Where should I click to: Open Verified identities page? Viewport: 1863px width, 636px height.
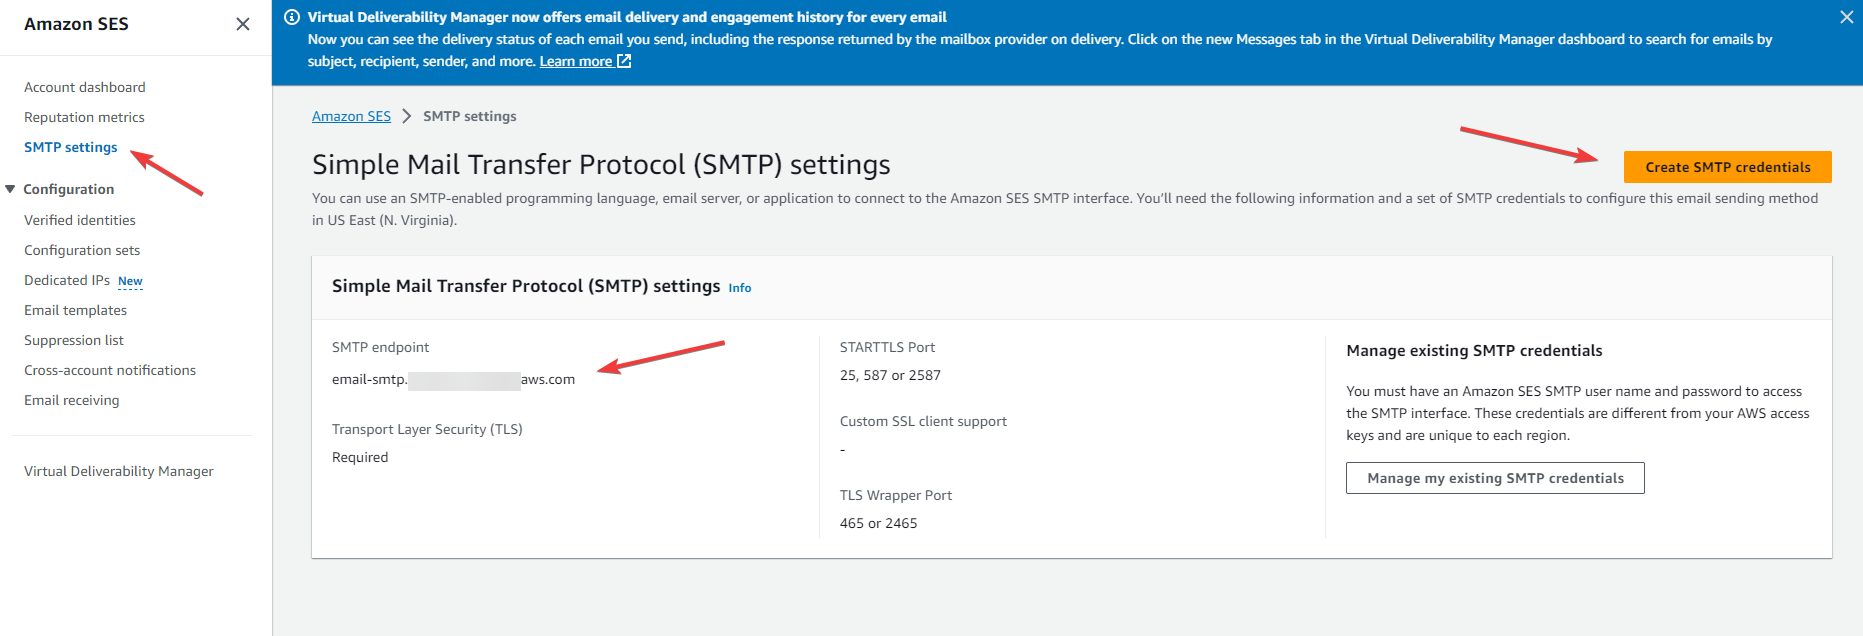pos(80,220)
